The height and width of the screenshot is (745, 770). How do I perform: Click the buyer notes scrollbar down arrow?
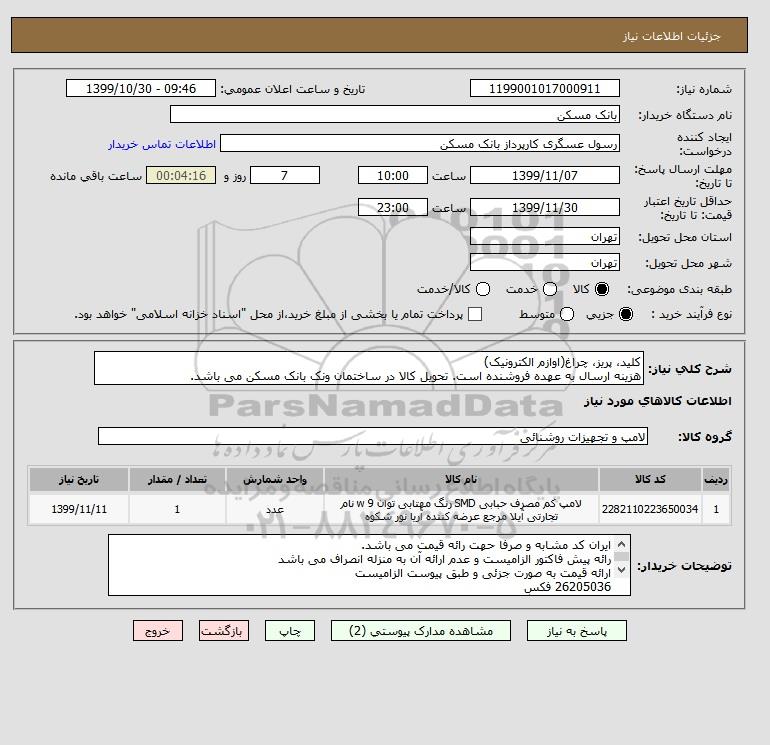[x=621, y=570]
